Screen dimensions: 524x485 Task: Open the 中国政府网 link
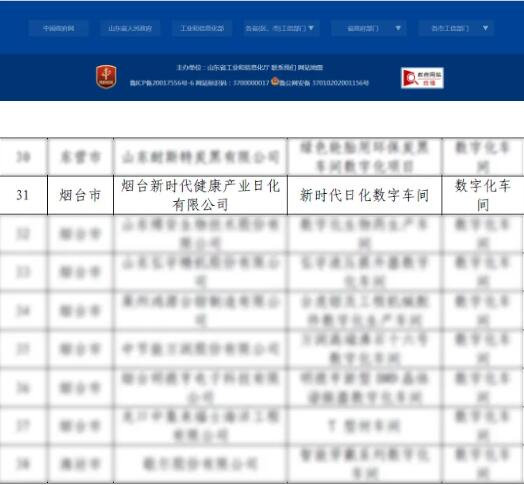click(59, 28)
